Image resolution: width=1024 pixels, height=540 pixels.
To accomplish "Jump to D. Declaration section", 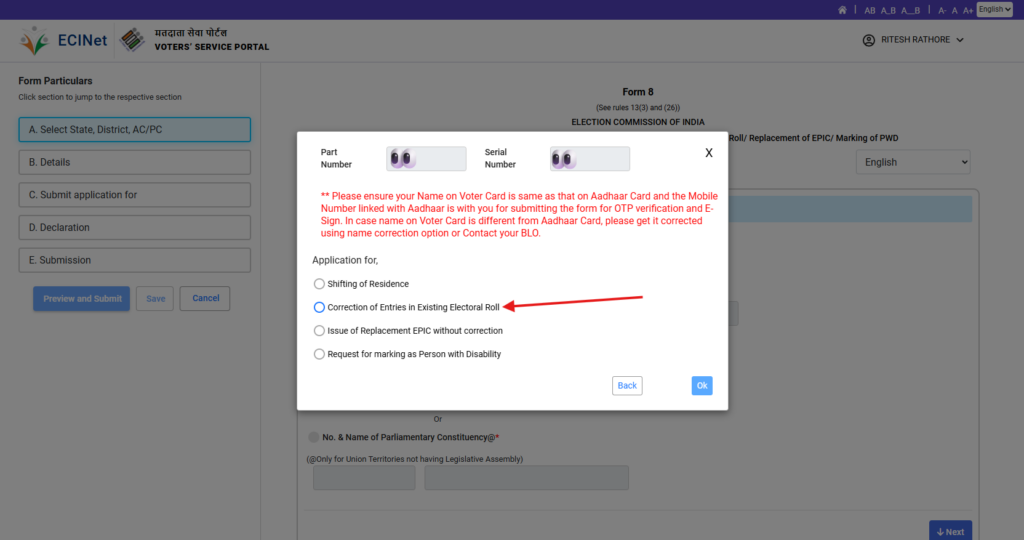I will [135, 228].
